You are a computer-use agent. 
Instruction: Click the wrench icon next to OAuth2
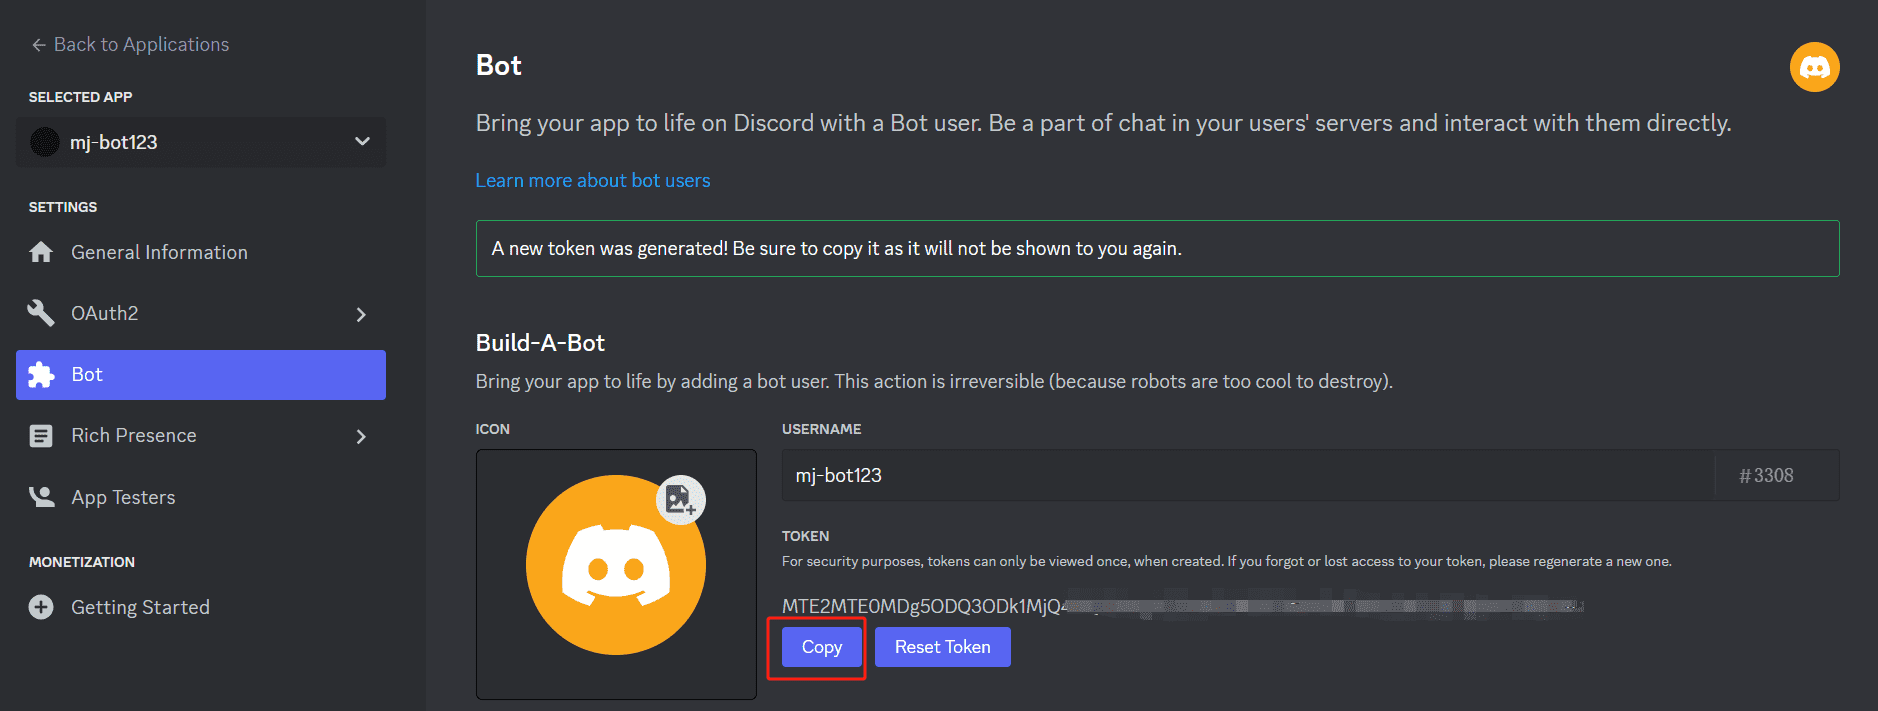point(41,313)
